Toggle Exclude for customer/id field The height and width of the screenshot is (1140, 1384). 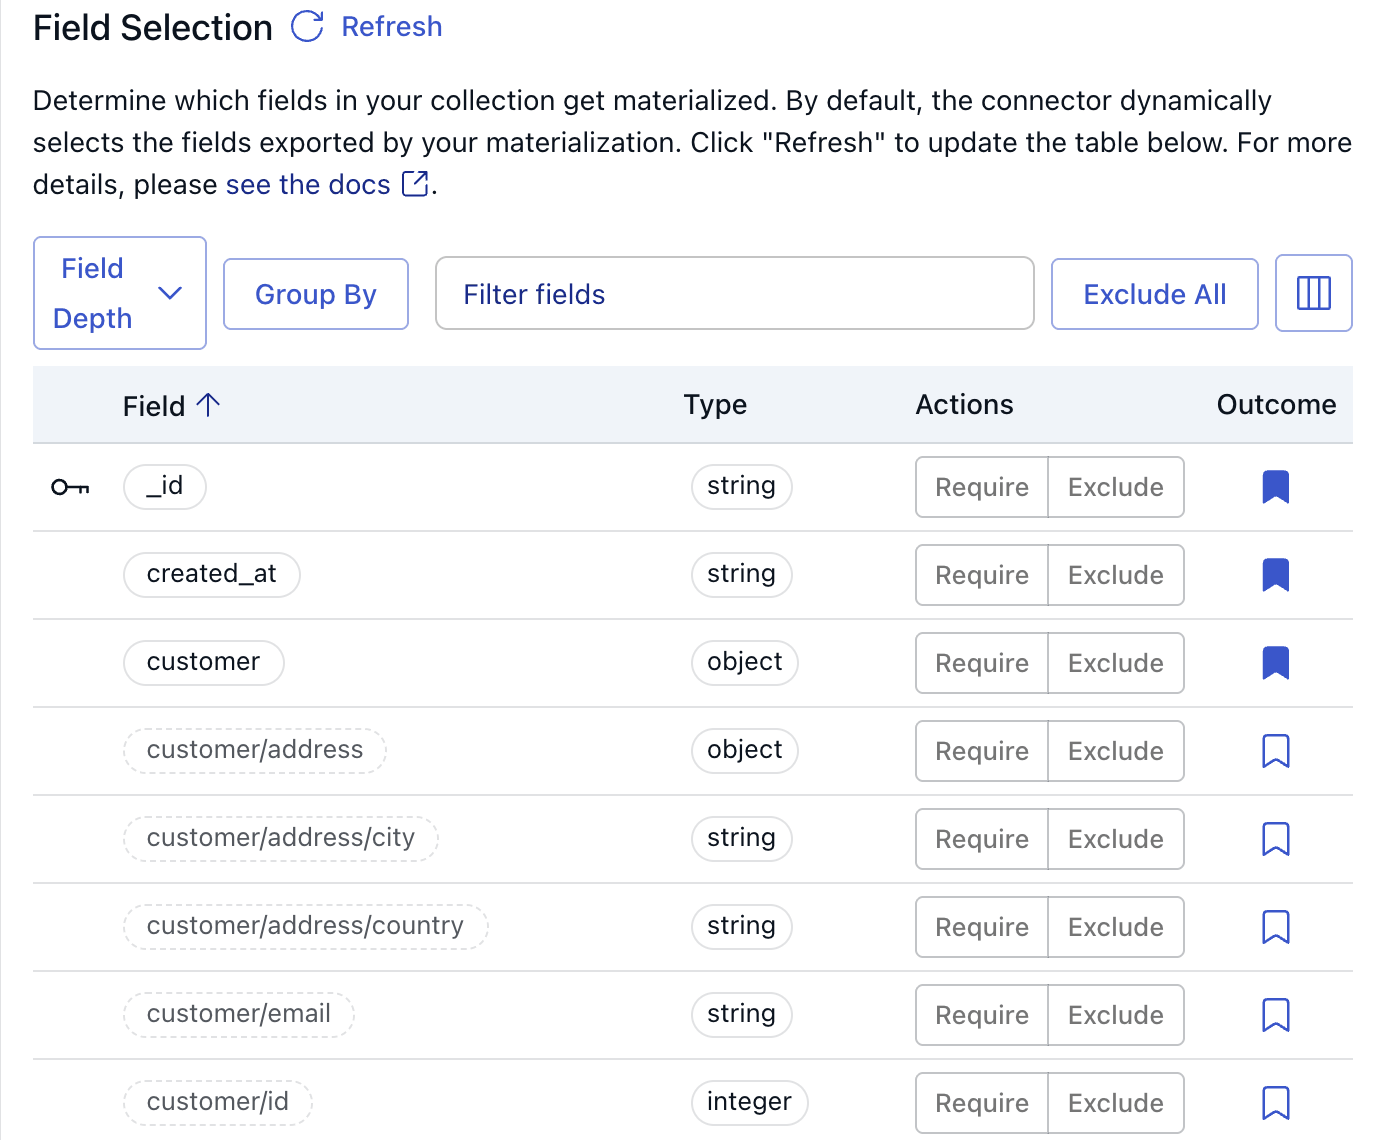pyautogui.click(x=1116, y=1103)
